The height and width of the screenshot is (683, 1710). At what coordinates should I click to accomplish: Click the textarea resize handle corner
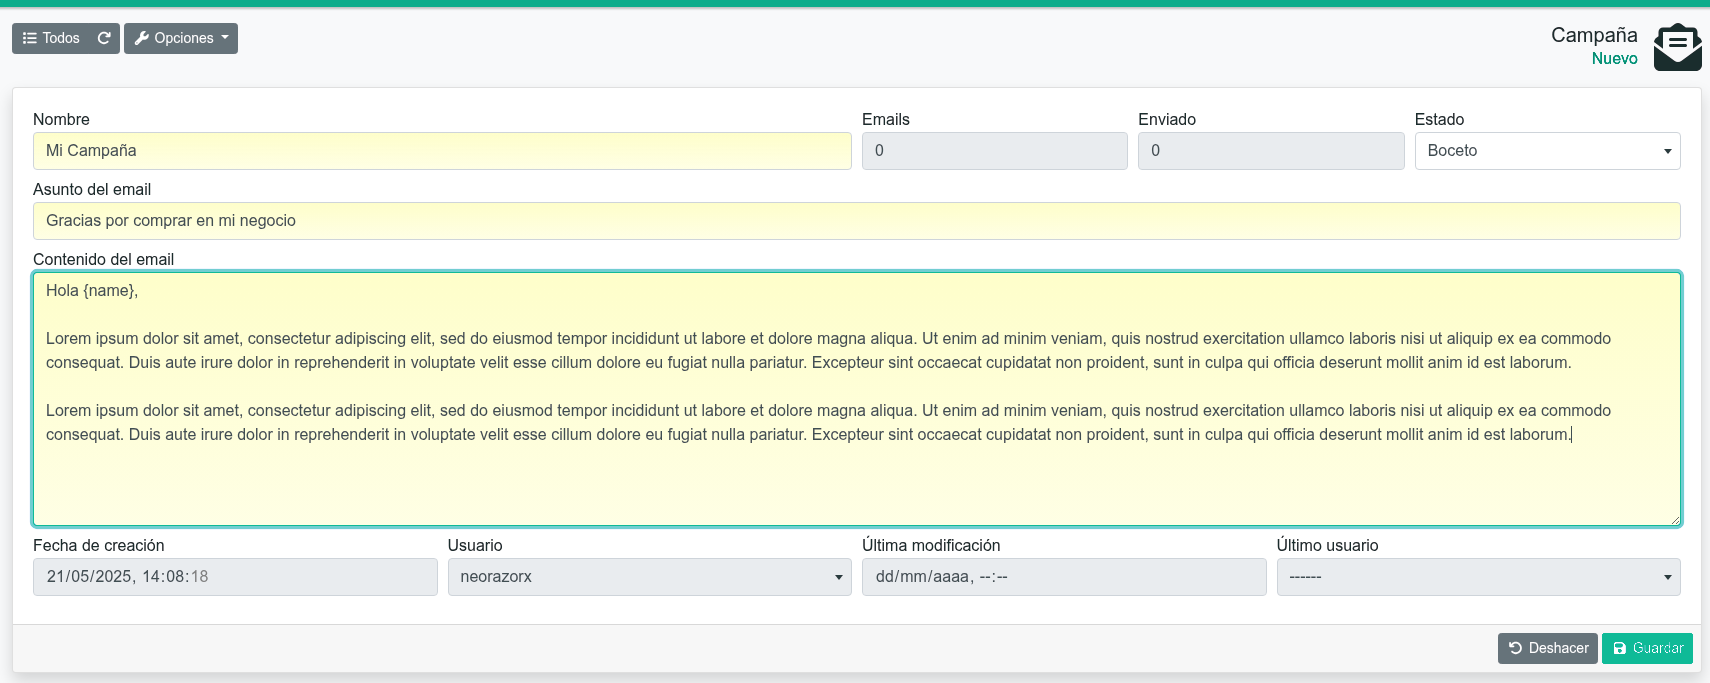tap(1674, 519)
